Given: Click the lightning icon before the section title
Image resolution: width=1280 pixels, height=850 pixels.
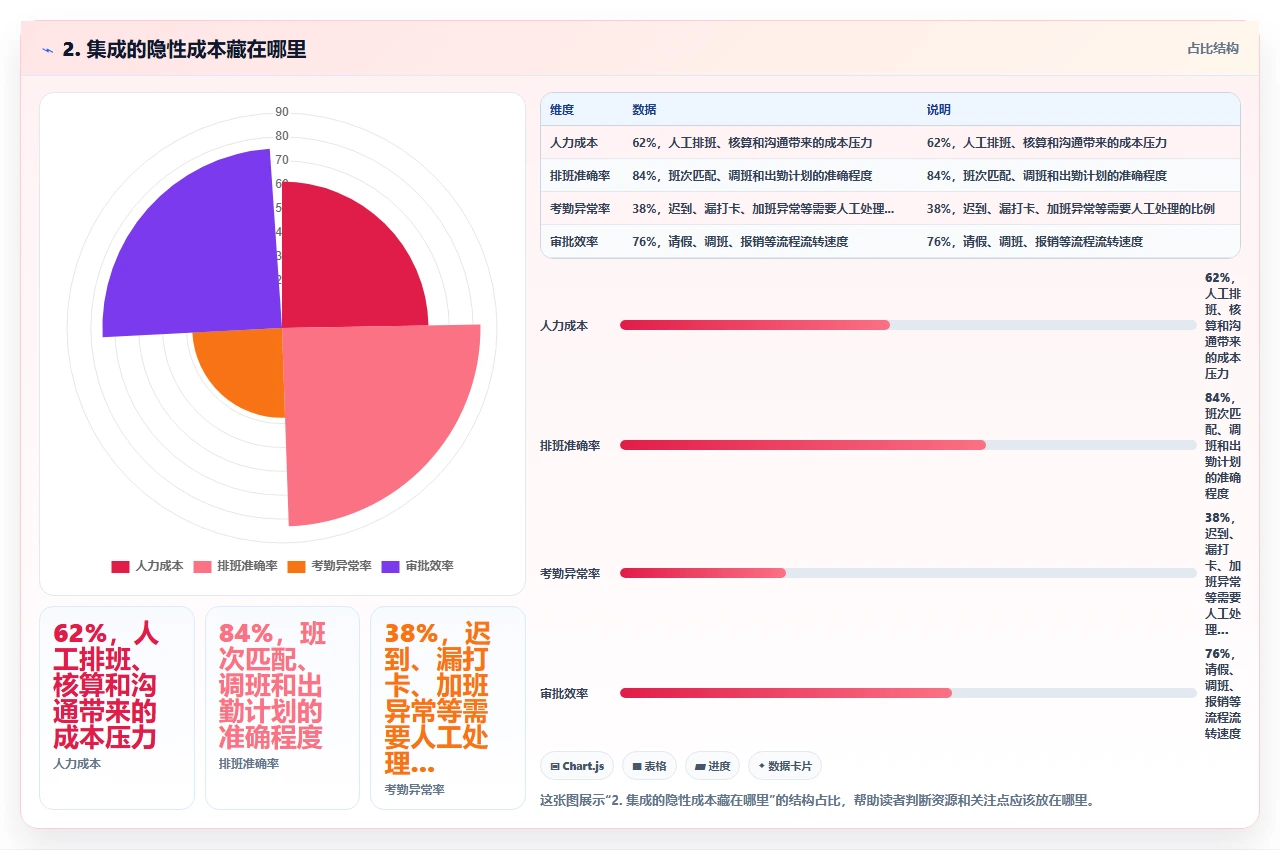Looking at the screenshot, I should coord(48,49).
